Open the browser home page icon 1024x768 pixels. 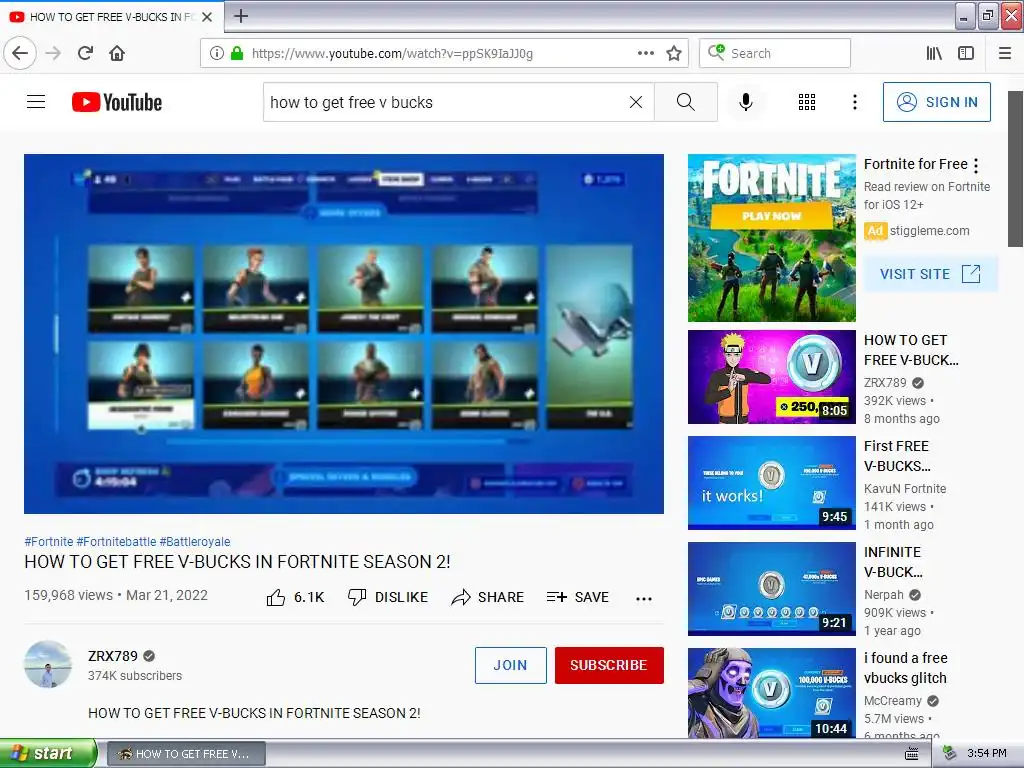(x=117, y=53)
